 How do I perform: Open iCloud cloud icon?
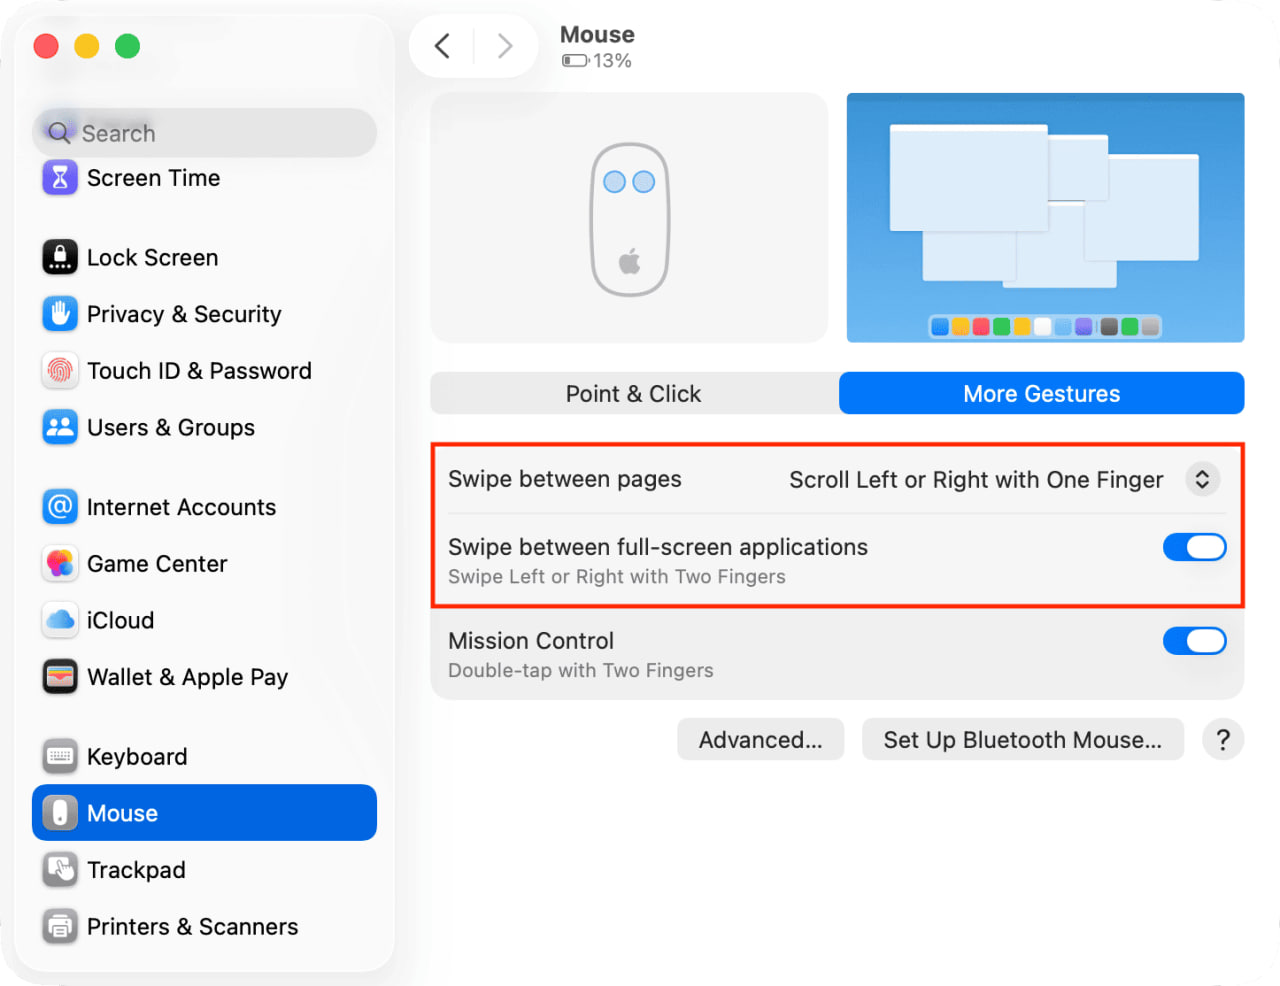coord(60,620)
